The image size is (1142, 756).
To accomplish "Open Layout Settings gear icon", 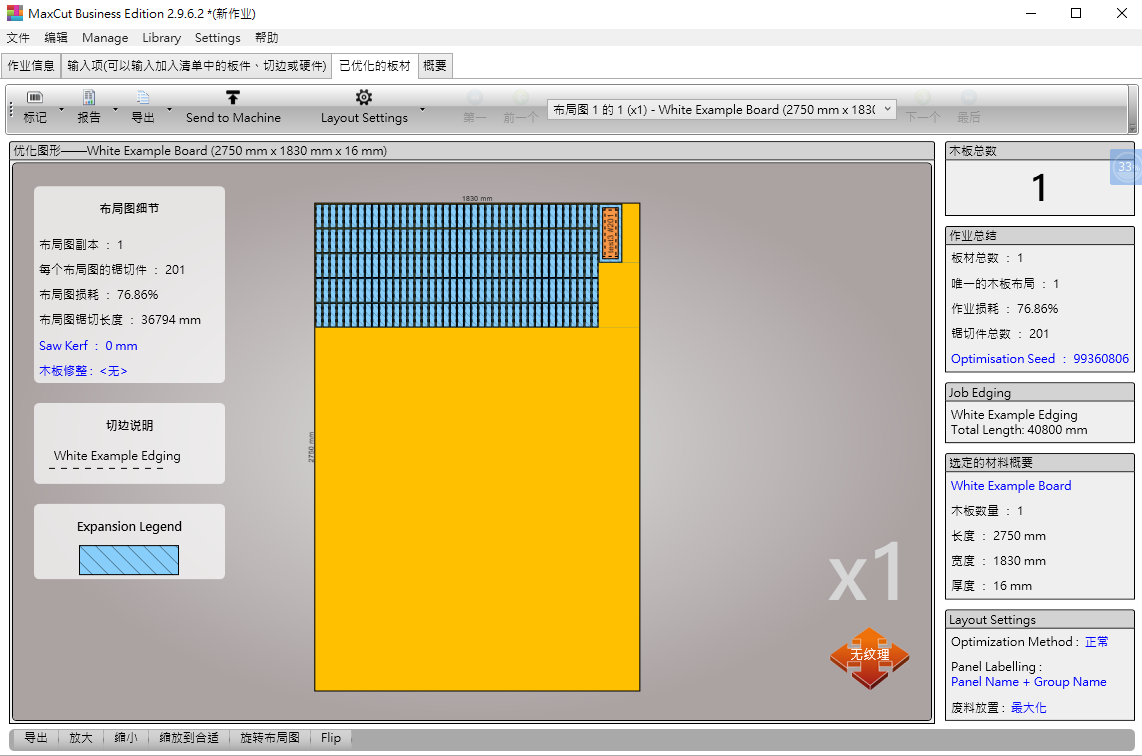I will (364, 98).
